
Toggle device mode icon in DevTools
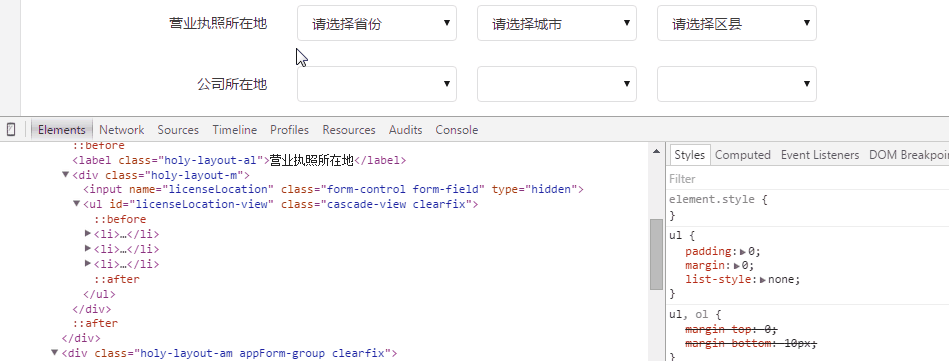pos(11,130)
